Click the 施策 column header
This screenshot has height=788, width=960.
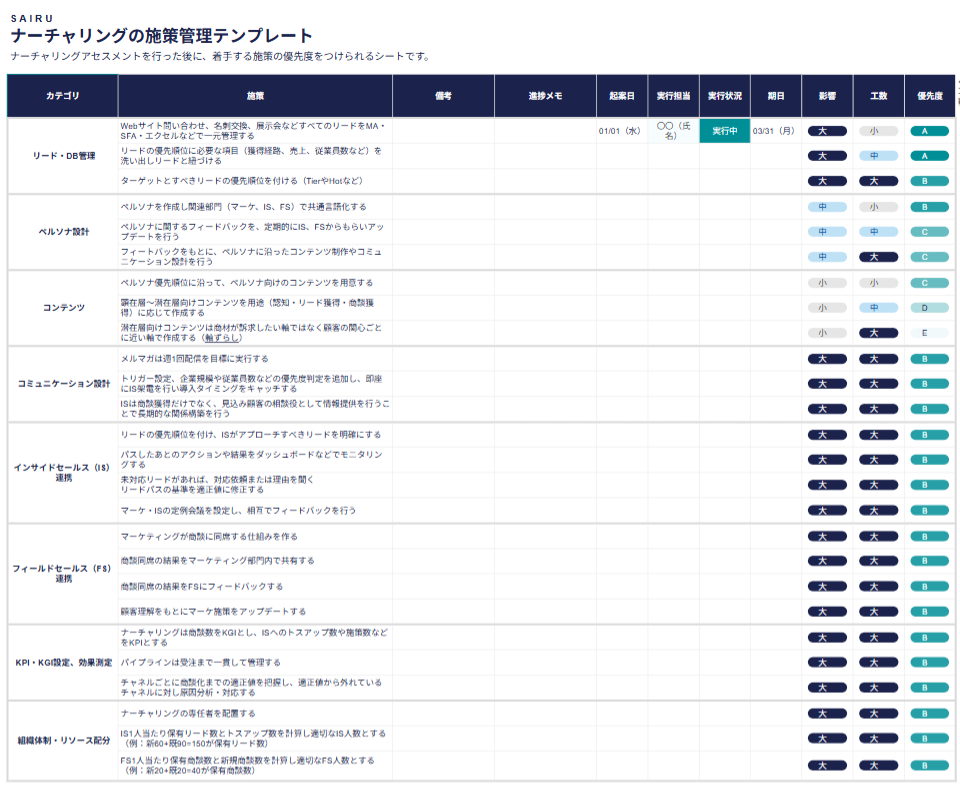pyautogui.click(x=255, y=96)
